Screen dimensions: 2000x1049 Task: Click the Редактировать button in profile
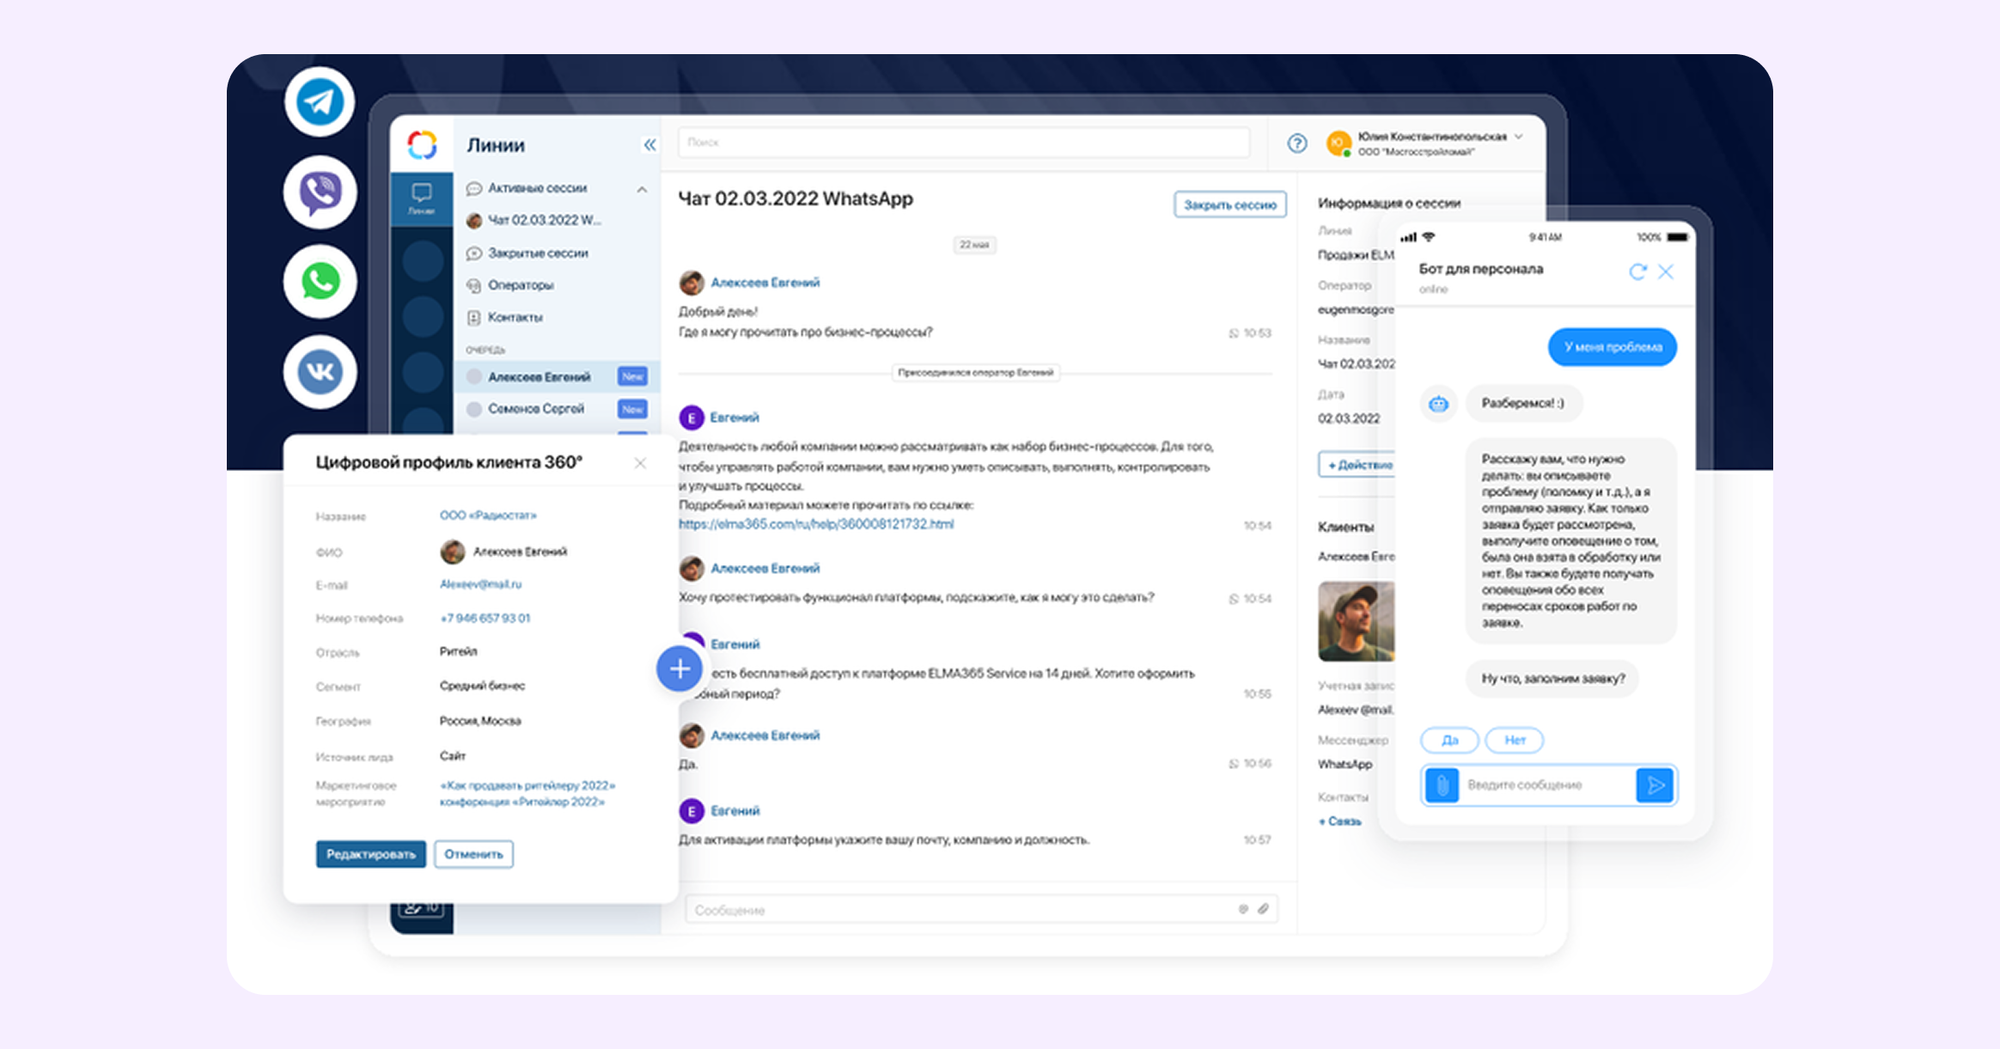371,854
